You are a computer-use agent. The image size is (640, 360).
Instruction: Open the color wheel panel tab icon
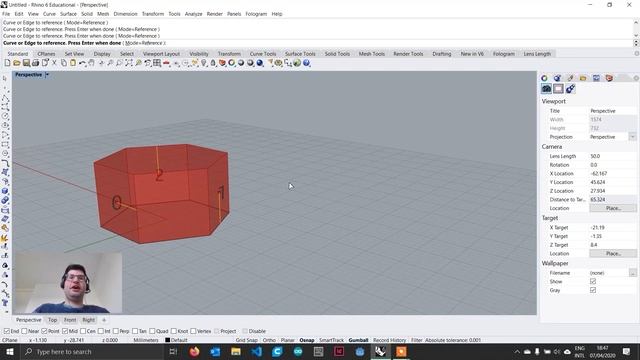pos(544,78)
